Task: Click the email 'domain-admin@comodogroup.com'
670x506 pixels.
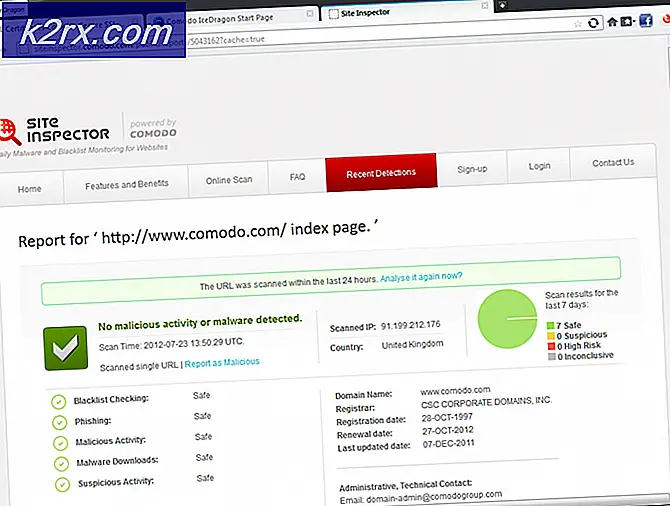Action: click(x=434, y=497)
